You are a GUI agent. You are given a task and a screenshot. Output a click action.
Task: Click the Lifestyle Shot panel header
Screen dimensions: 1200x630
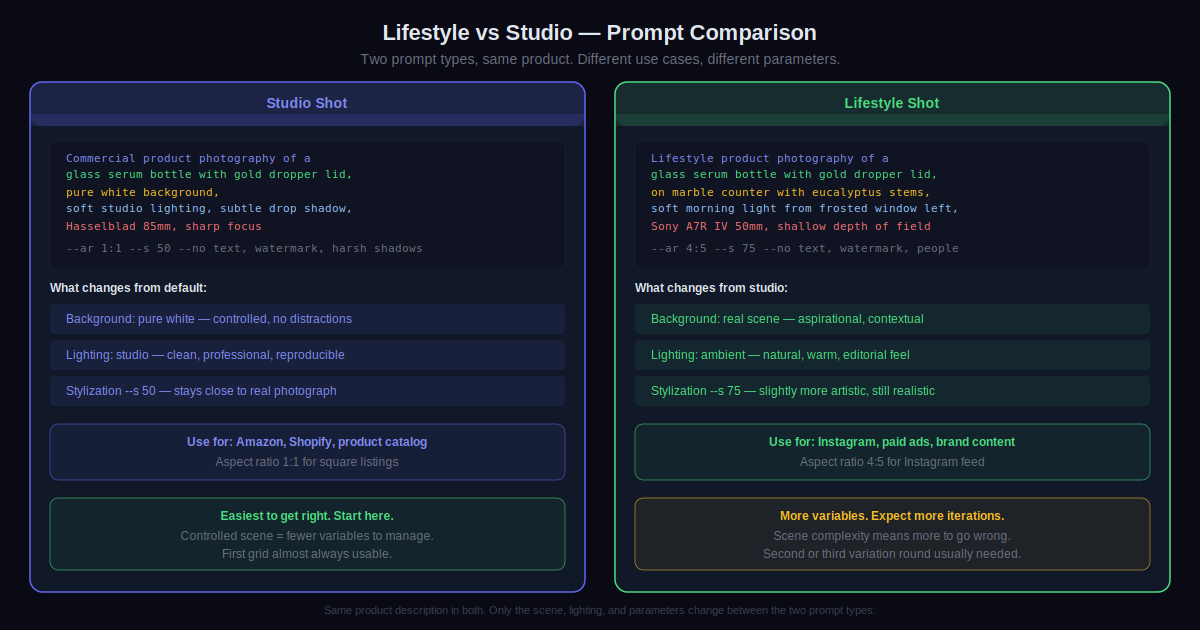coord(891,103)
